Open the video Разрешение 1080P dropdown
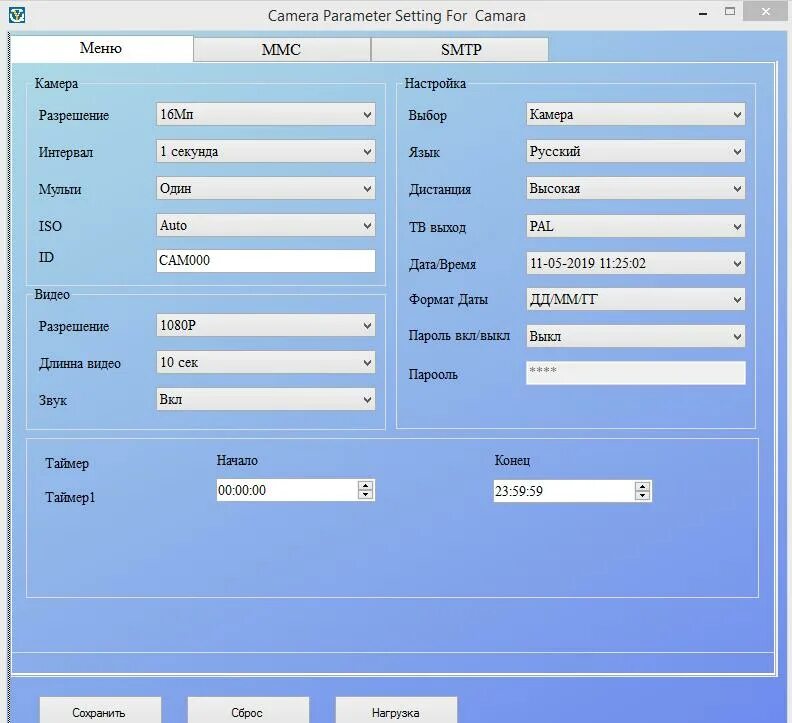The height and width of the screenshot is (723, 792). pos(266,326)
